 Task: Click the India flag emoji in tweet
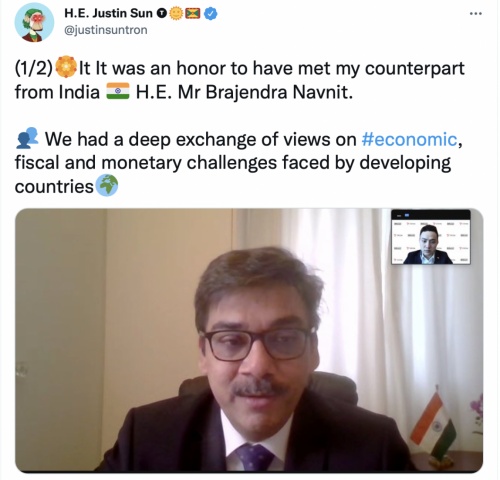(118, 91)
